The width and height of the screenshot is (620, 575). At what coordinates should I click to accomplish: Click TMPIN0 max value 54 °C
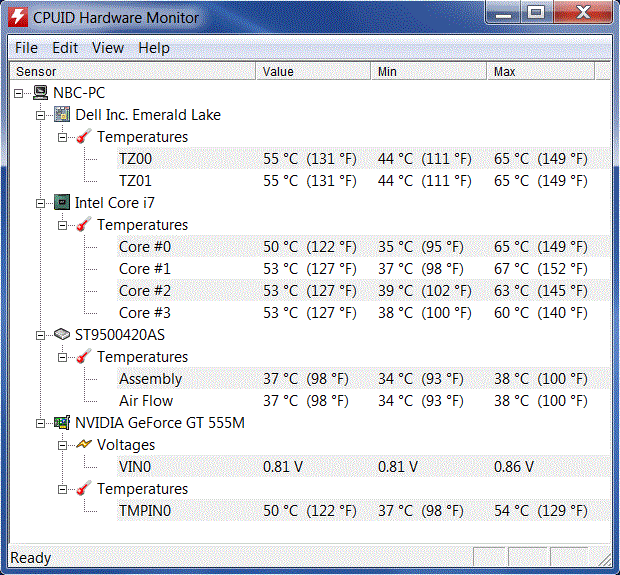[541, 511]
